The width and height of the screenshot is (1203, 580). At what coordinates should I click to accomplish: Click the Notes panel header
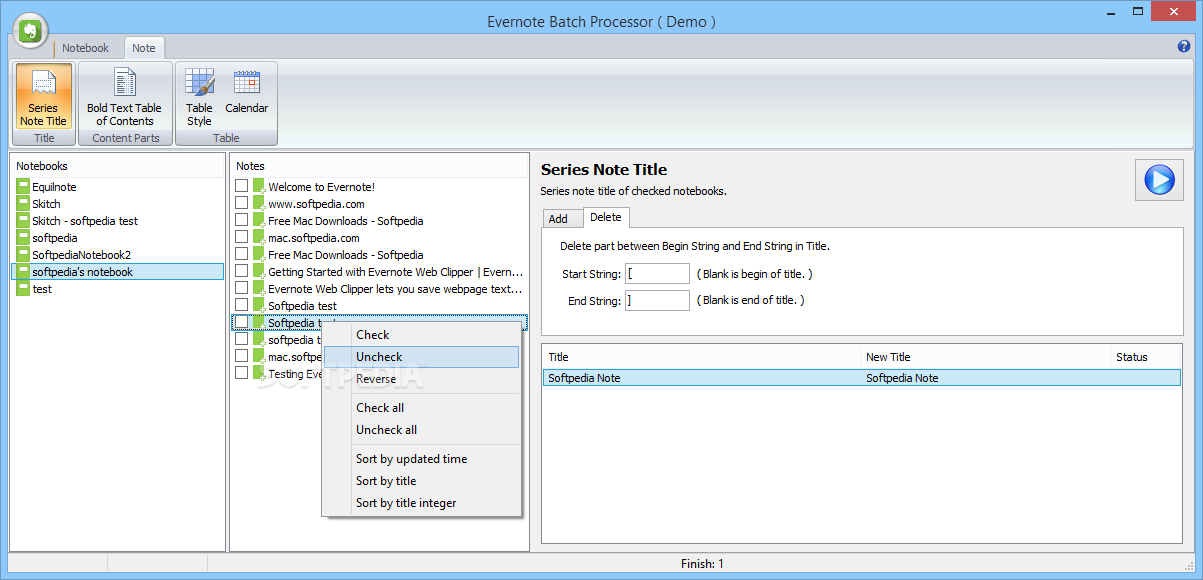379,166
